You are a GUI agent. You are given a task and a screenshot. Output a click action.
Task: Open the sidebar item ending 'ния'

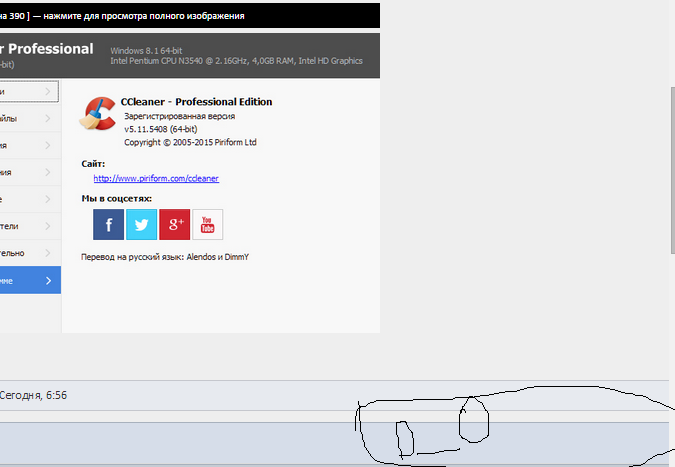click(30, 172)
